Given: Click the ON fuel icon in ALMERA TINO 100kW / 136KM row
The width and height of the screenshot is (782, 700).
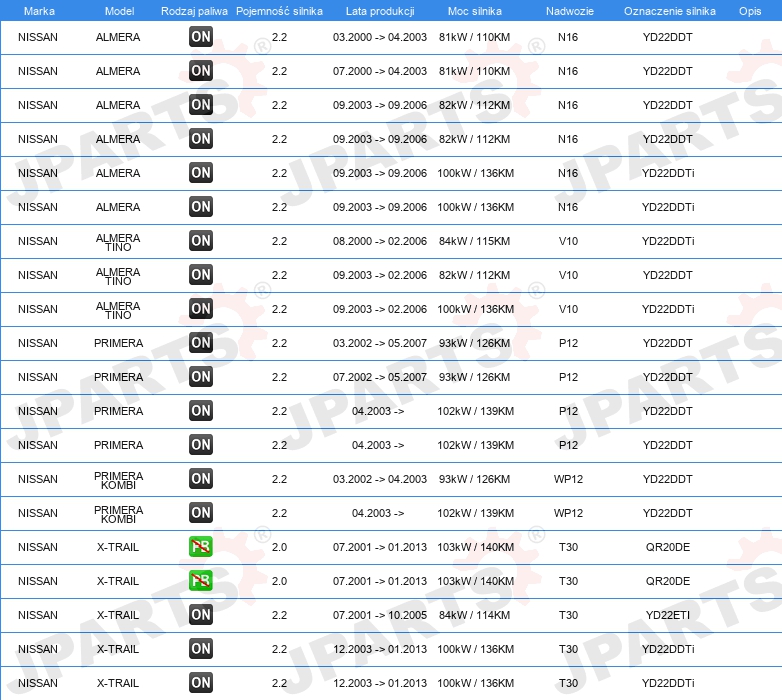Looking at the screenshot, I should click(200, 308).
